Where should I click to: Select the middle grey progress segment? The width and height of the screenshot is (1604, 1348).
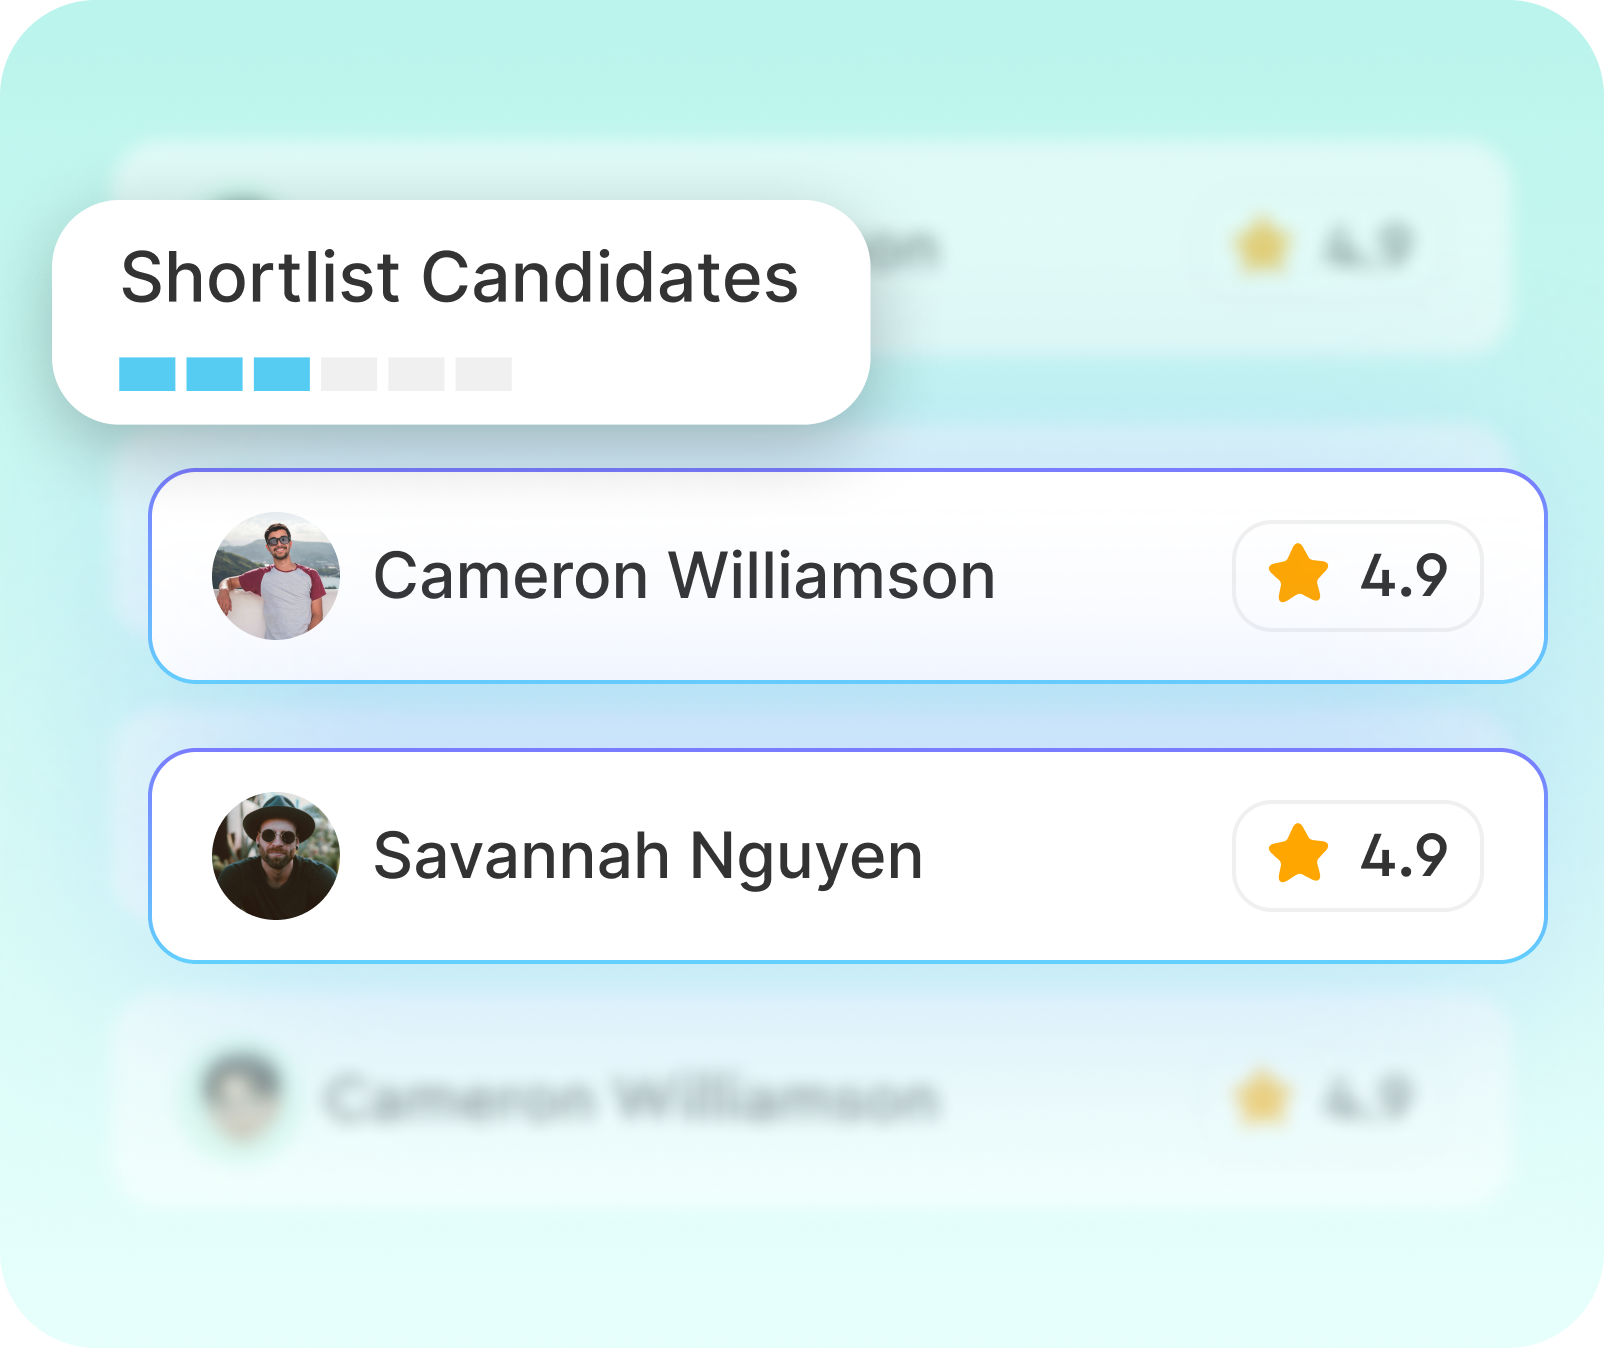coord(416,374)
